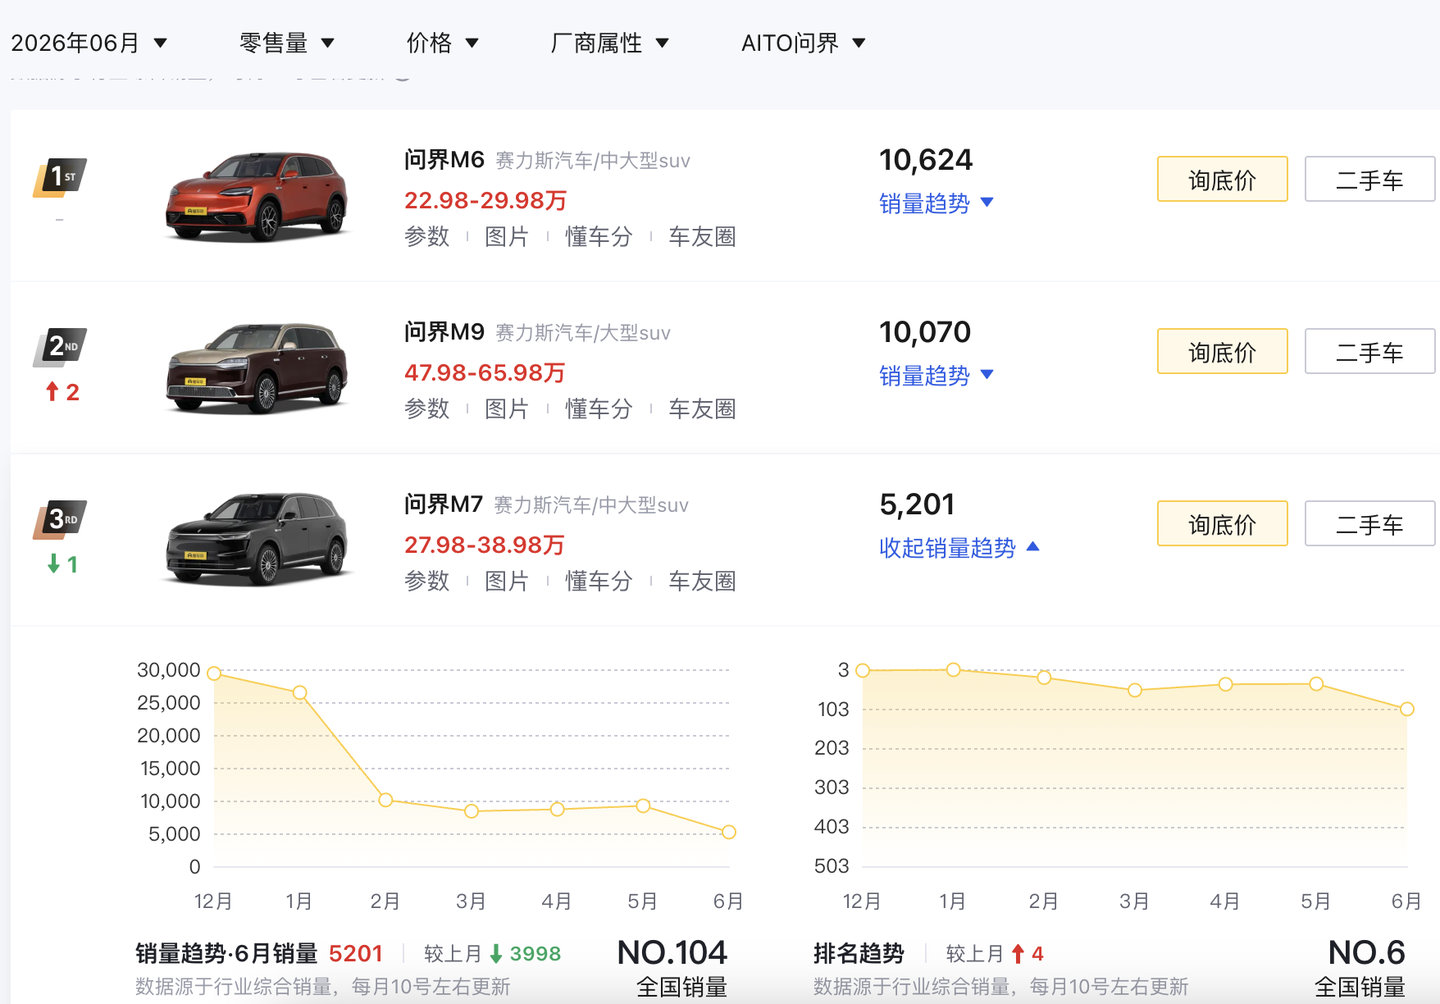Select the 2月 point on sales chart

pyautogui.click(x=386, y=800)
